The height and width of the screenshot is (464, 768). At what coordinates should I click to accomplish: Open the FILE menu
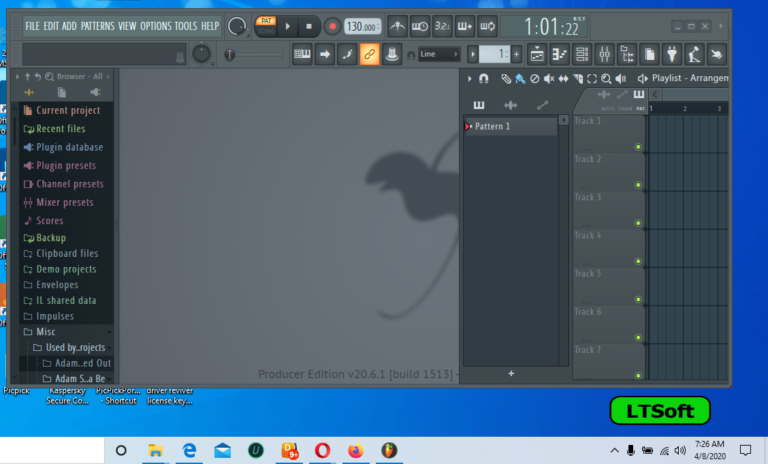point(32,26)
